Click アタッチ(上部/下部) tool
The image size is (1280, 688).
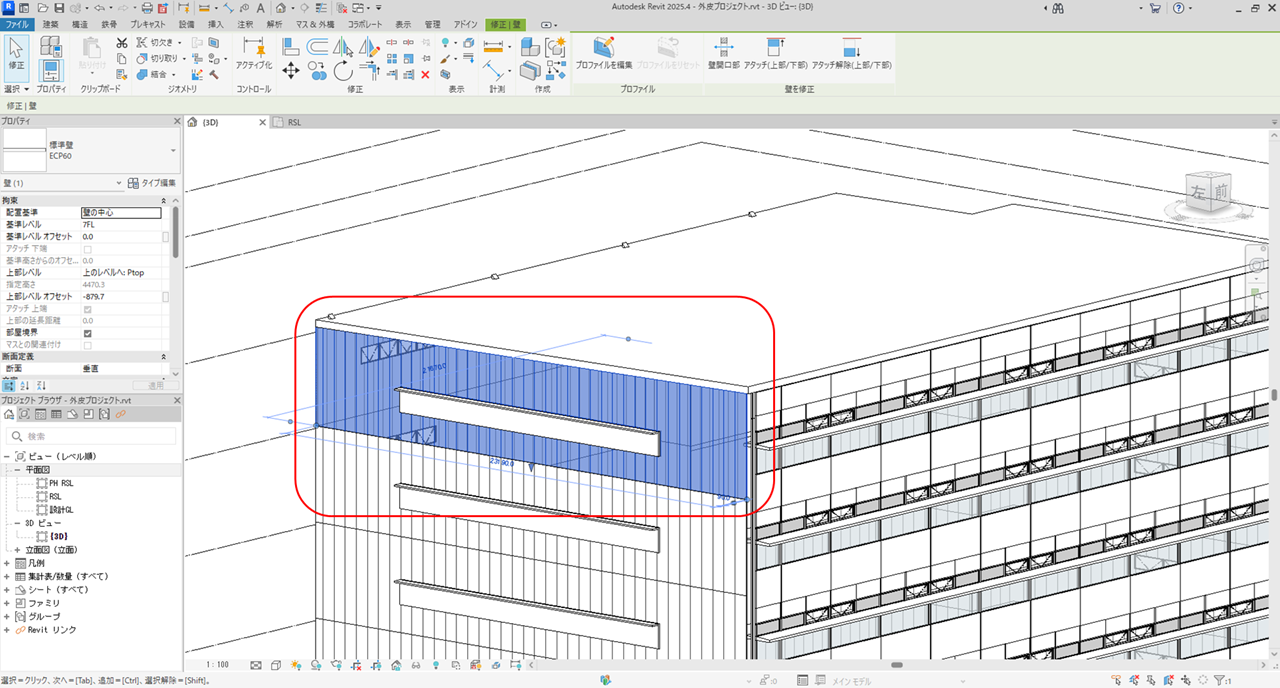(775, 51)
